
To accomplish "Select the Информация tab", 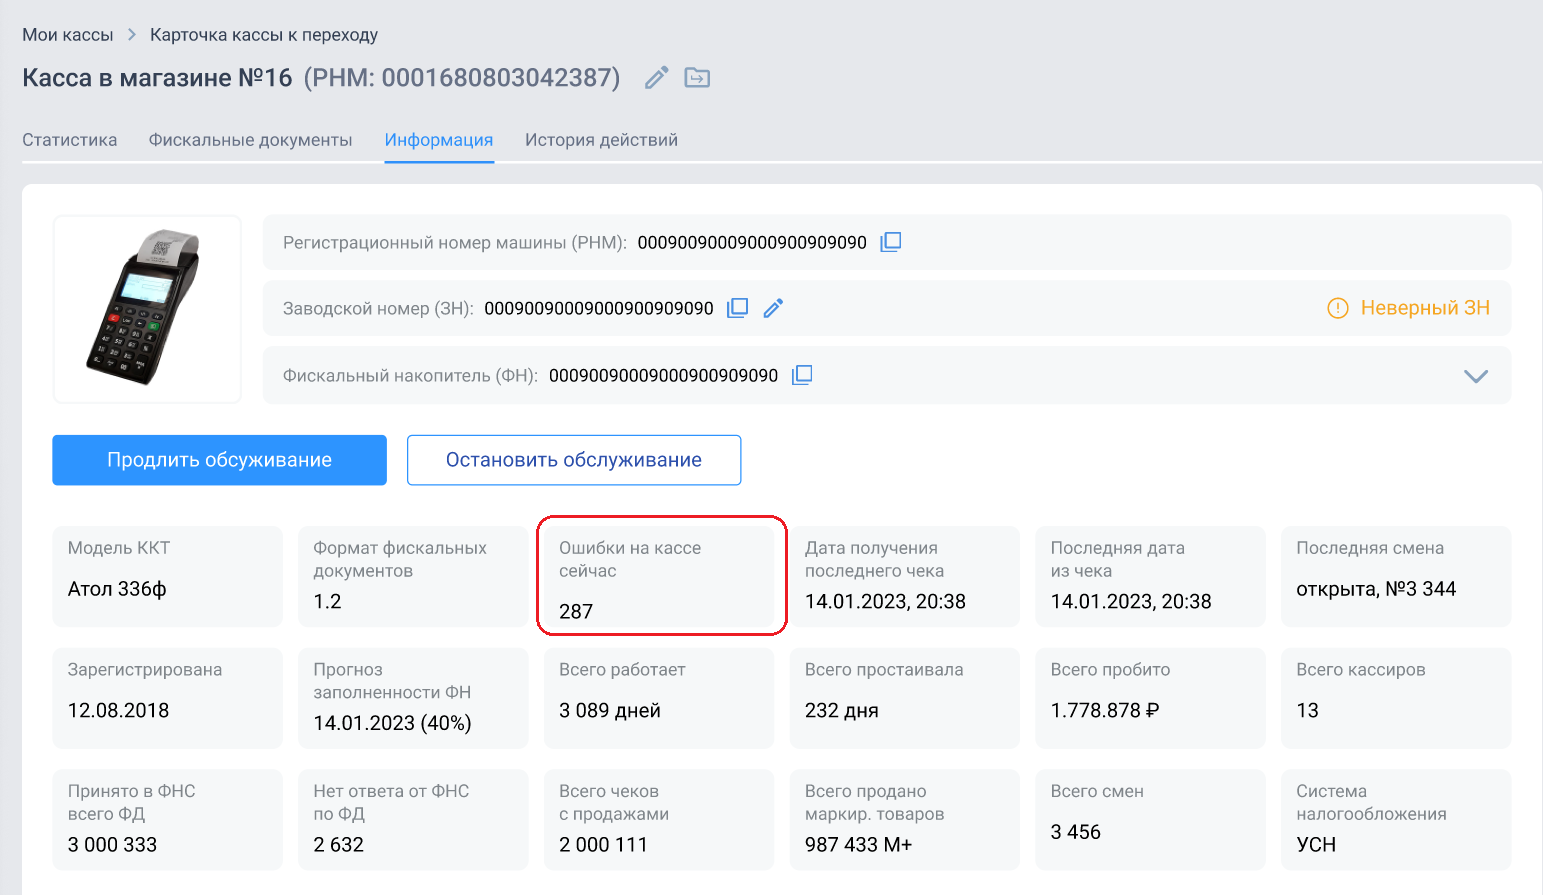I will coord(439,140).
